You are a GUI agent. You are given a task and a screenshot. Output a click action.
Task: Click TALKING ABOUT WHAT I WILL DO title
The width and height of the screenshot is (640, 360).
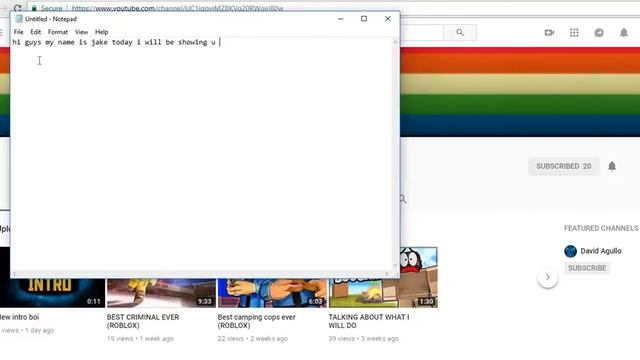point(369,321)
